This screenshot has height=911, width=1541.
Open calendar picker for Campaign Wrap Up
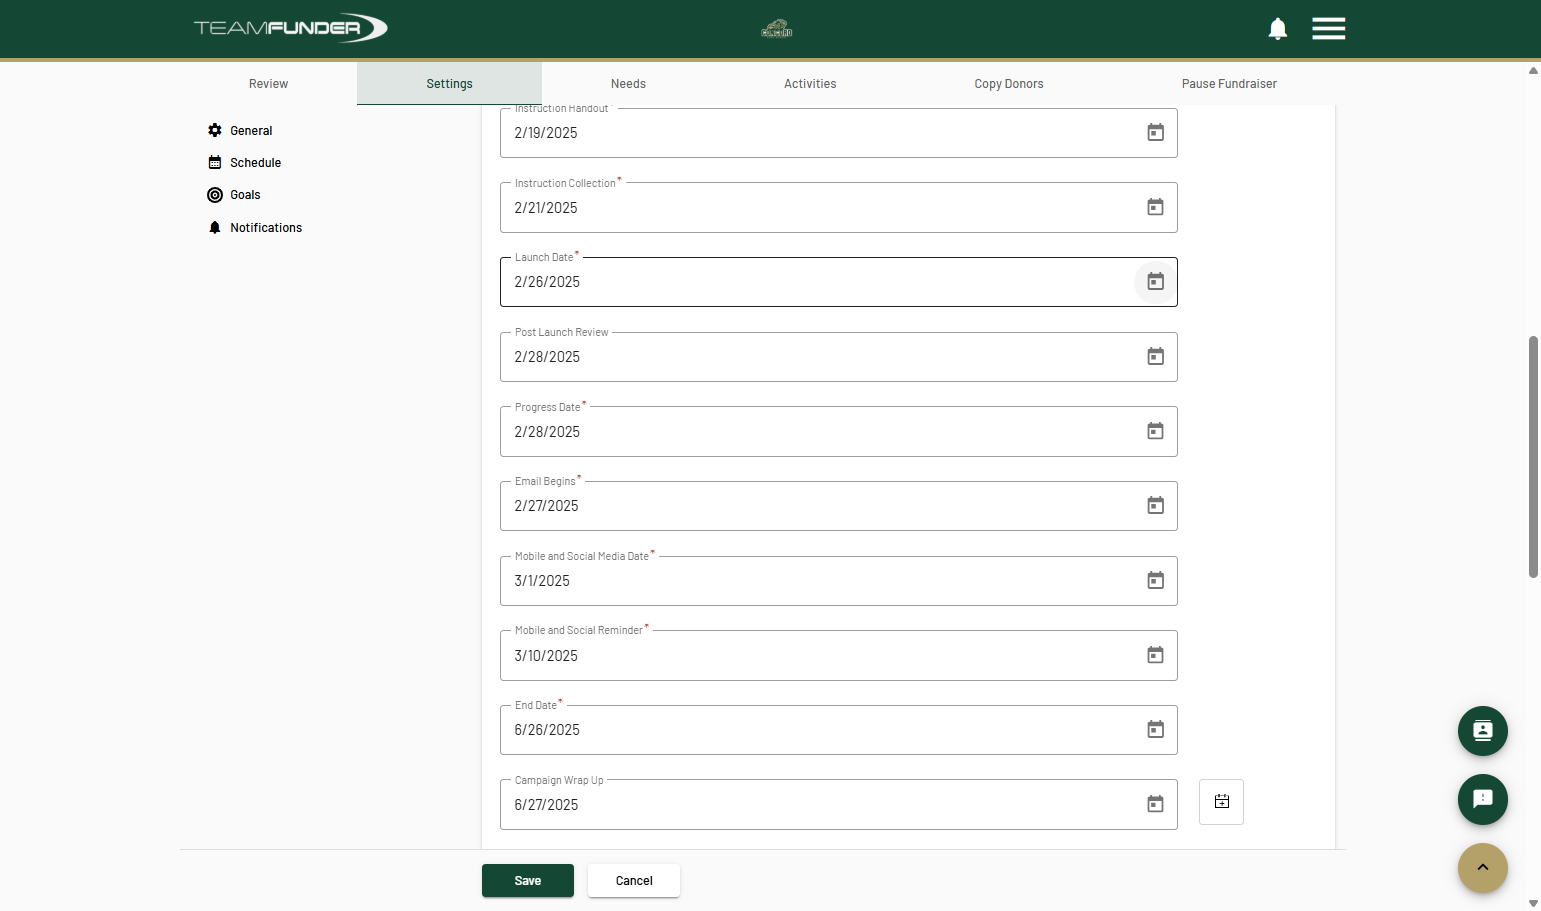[x=1155, y=804]
